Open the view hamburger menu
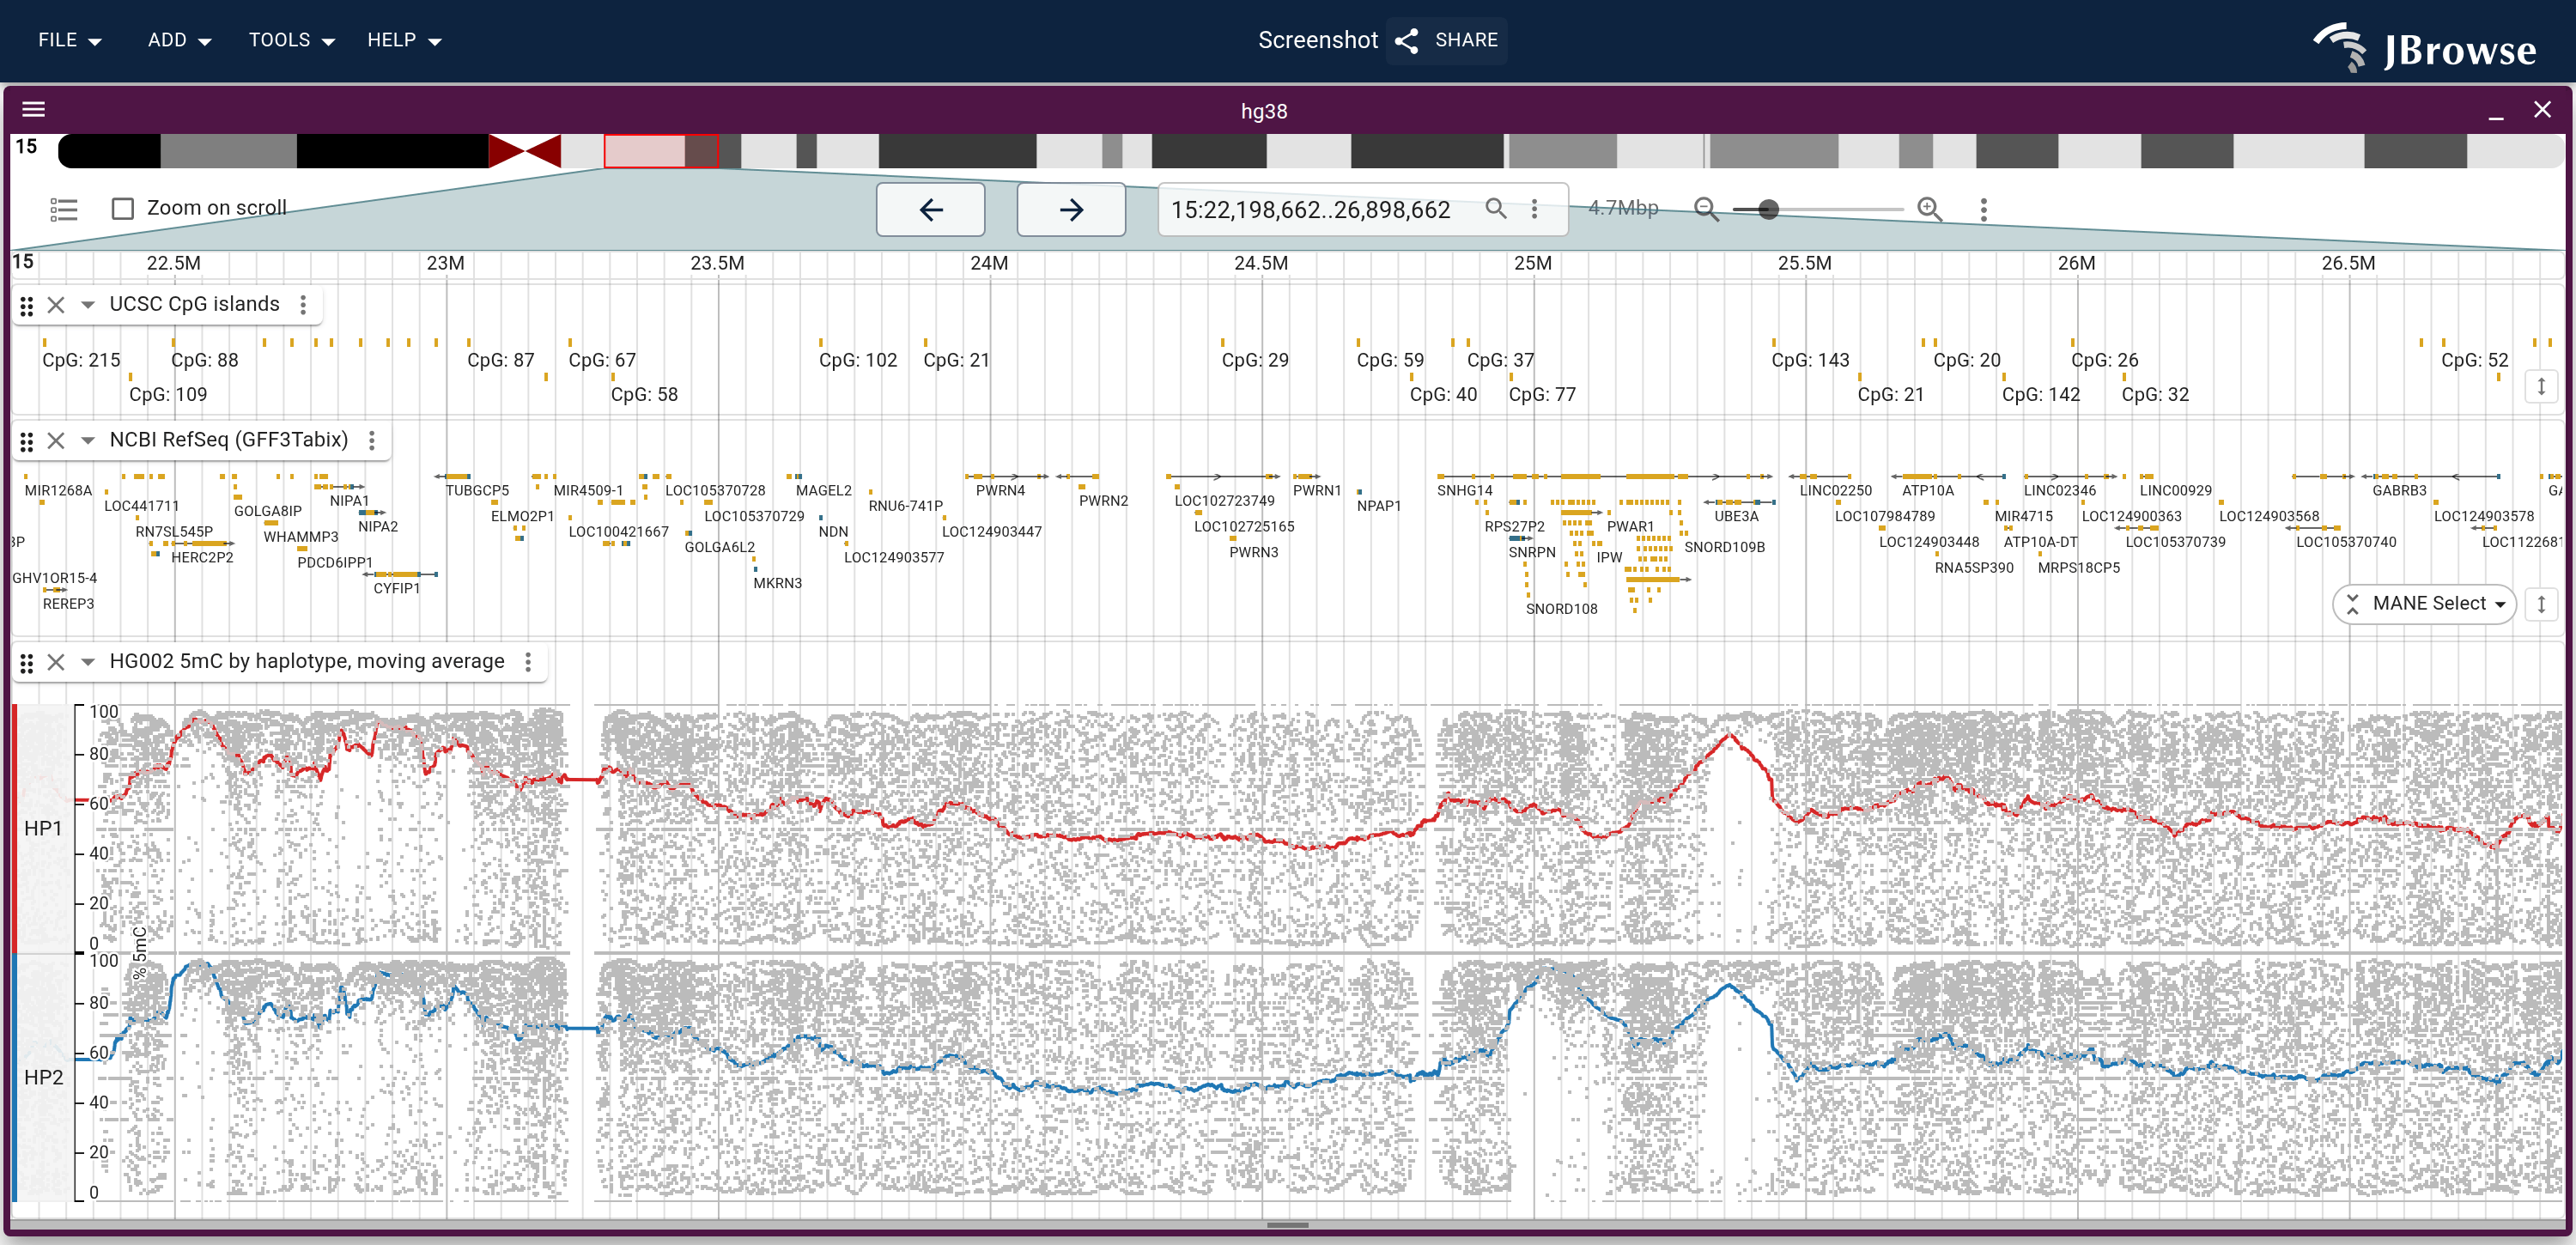2576x1245 pixels. [x=34, y=110]
